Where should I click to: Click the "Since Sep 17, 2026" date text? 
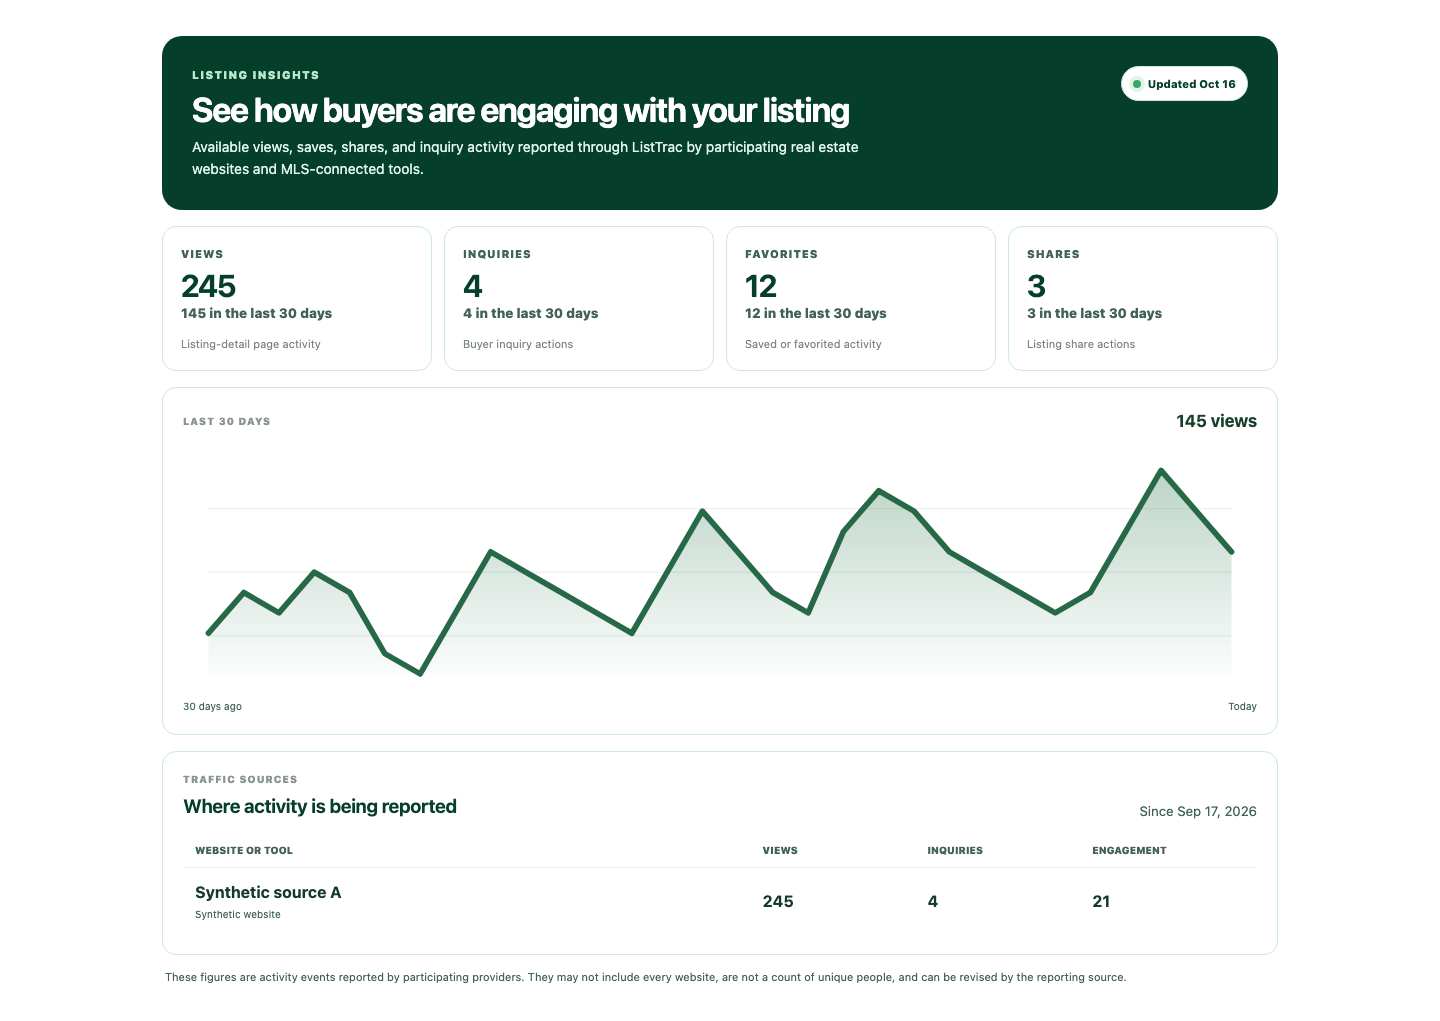click(x=1198, y=811)
